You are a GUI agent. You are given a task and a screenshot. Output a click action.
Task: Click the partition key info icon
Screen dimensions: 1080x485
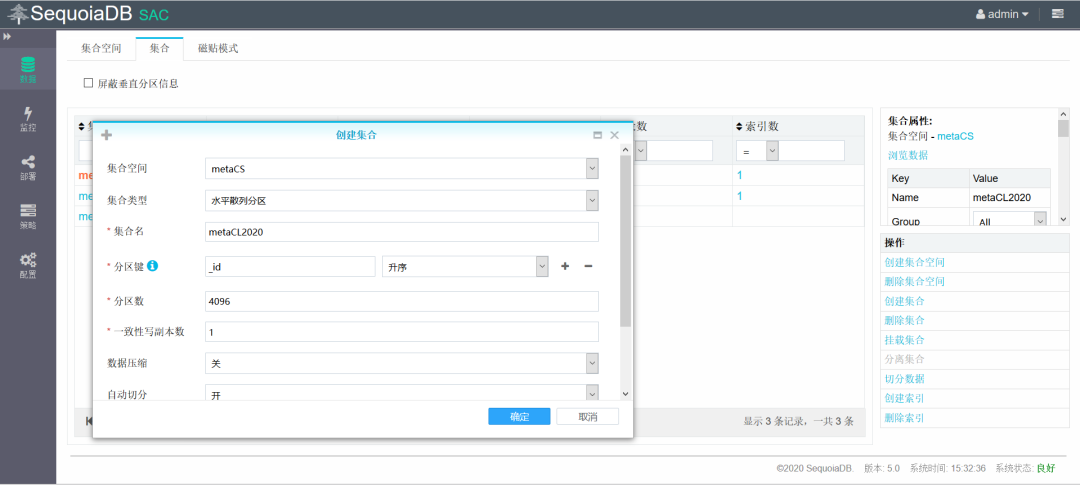click(x=153, y=265)
